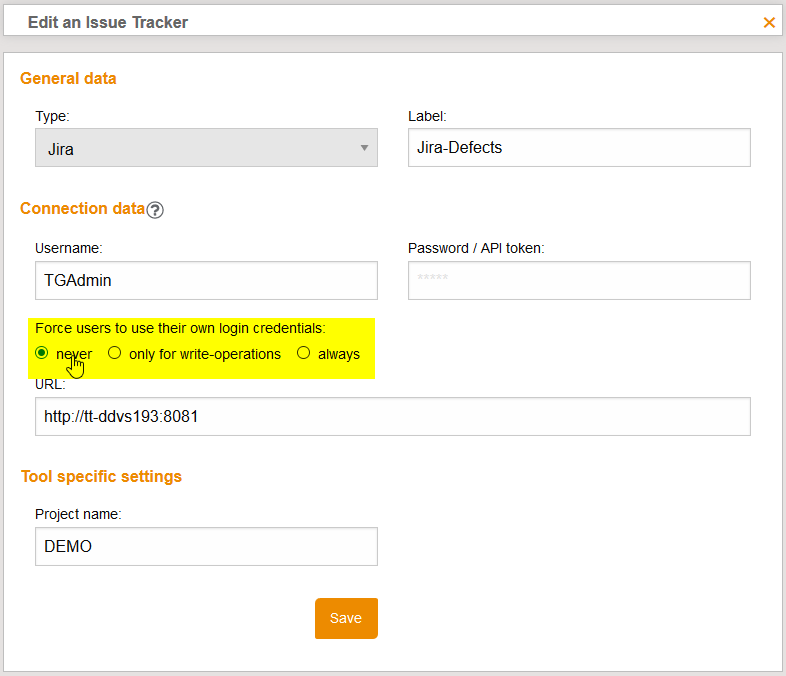This screenshot has width=786, height=676.
Task: Click the 'Password / API token:' label text
Action: click(x=476, y=248)
